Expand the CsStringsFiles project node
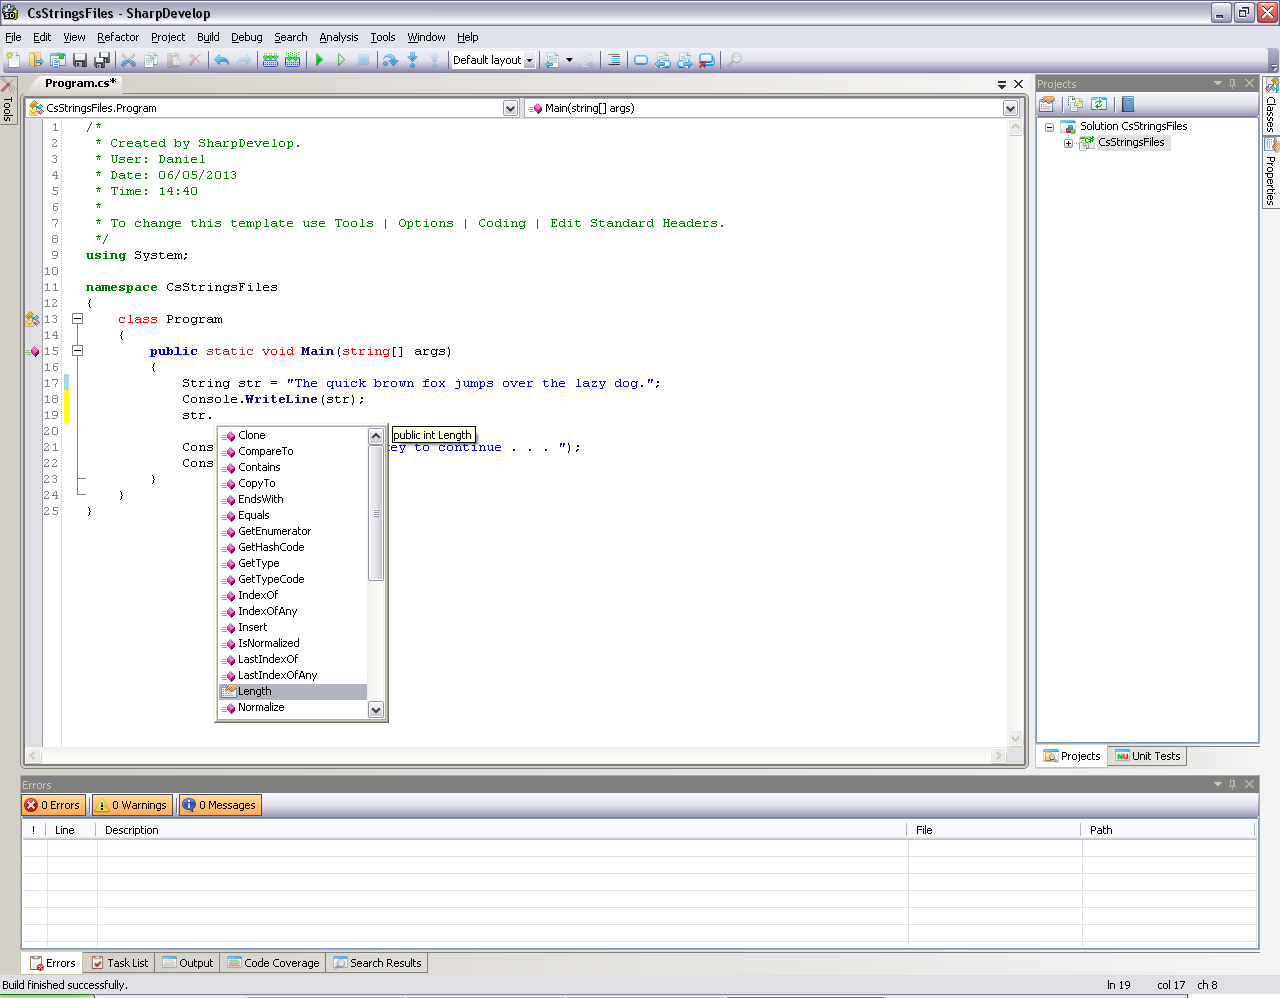This screenshot has height=998, width=1280. 1068,142
